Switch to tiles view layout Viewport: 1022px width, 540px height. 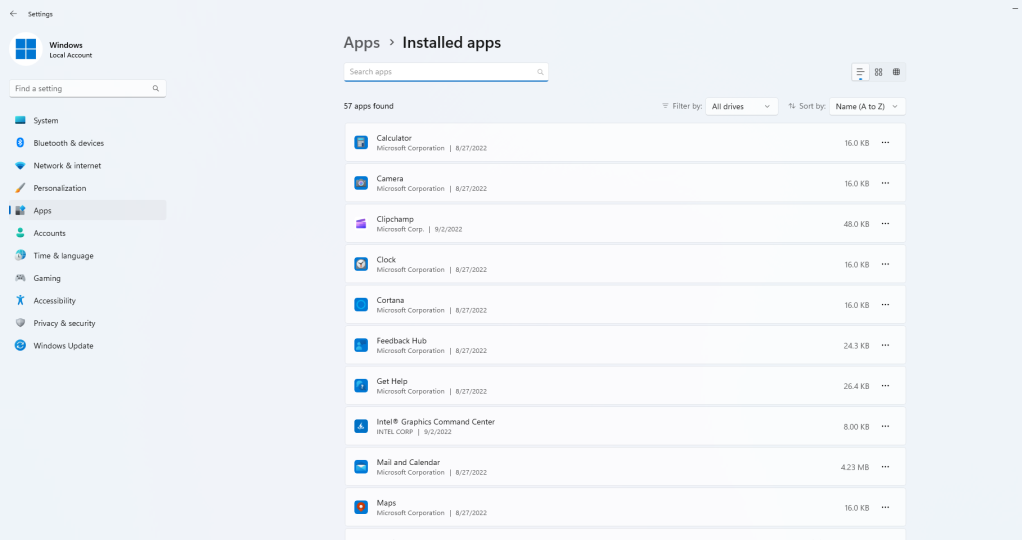pyautogui.click(x=896, y=72)
